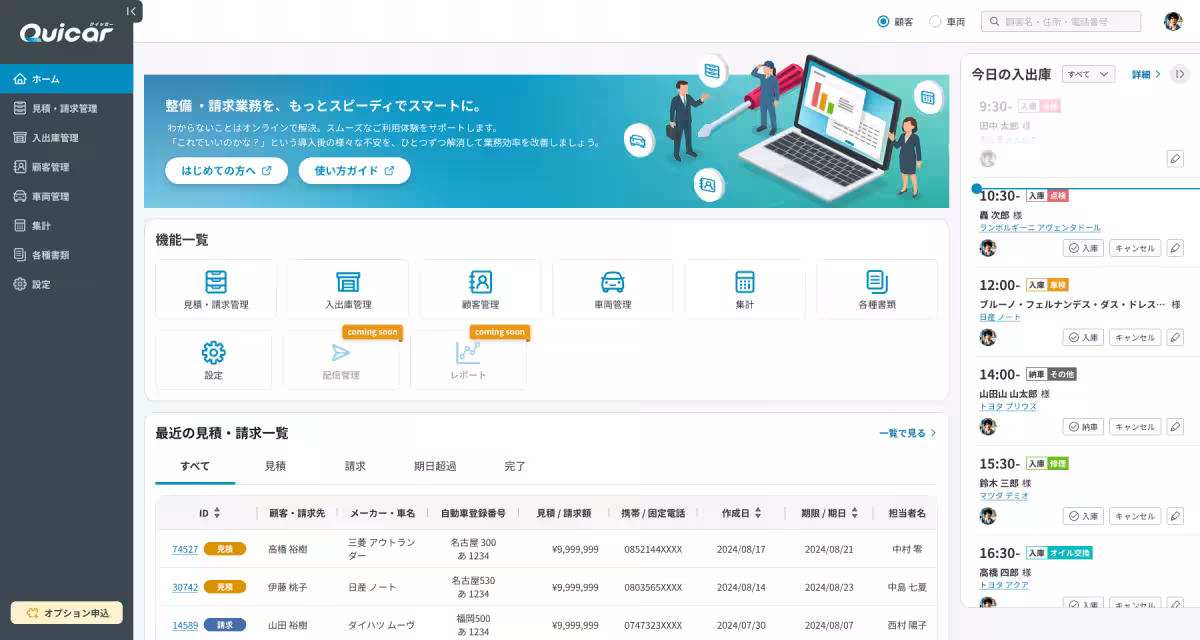Open the 車両管理 car icon tile
Image resolution: width=1200 pixels, height=640 pixels.
(x=612, y=282)
